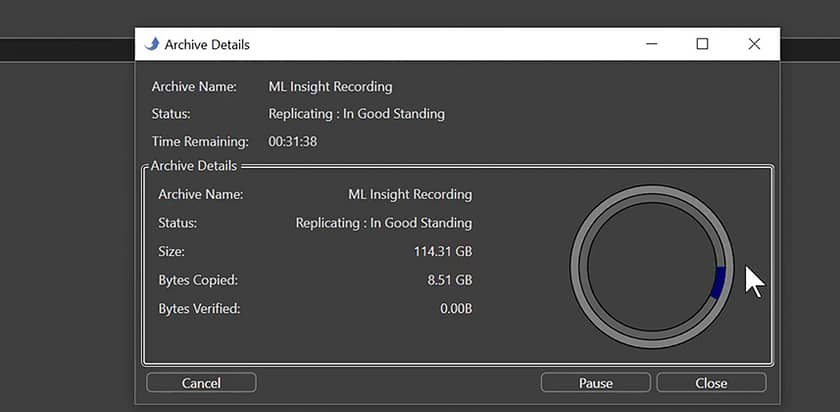Click the blue progress segment on the ring
This screenshot has height=412, width=840.
(x=718, y=282)
